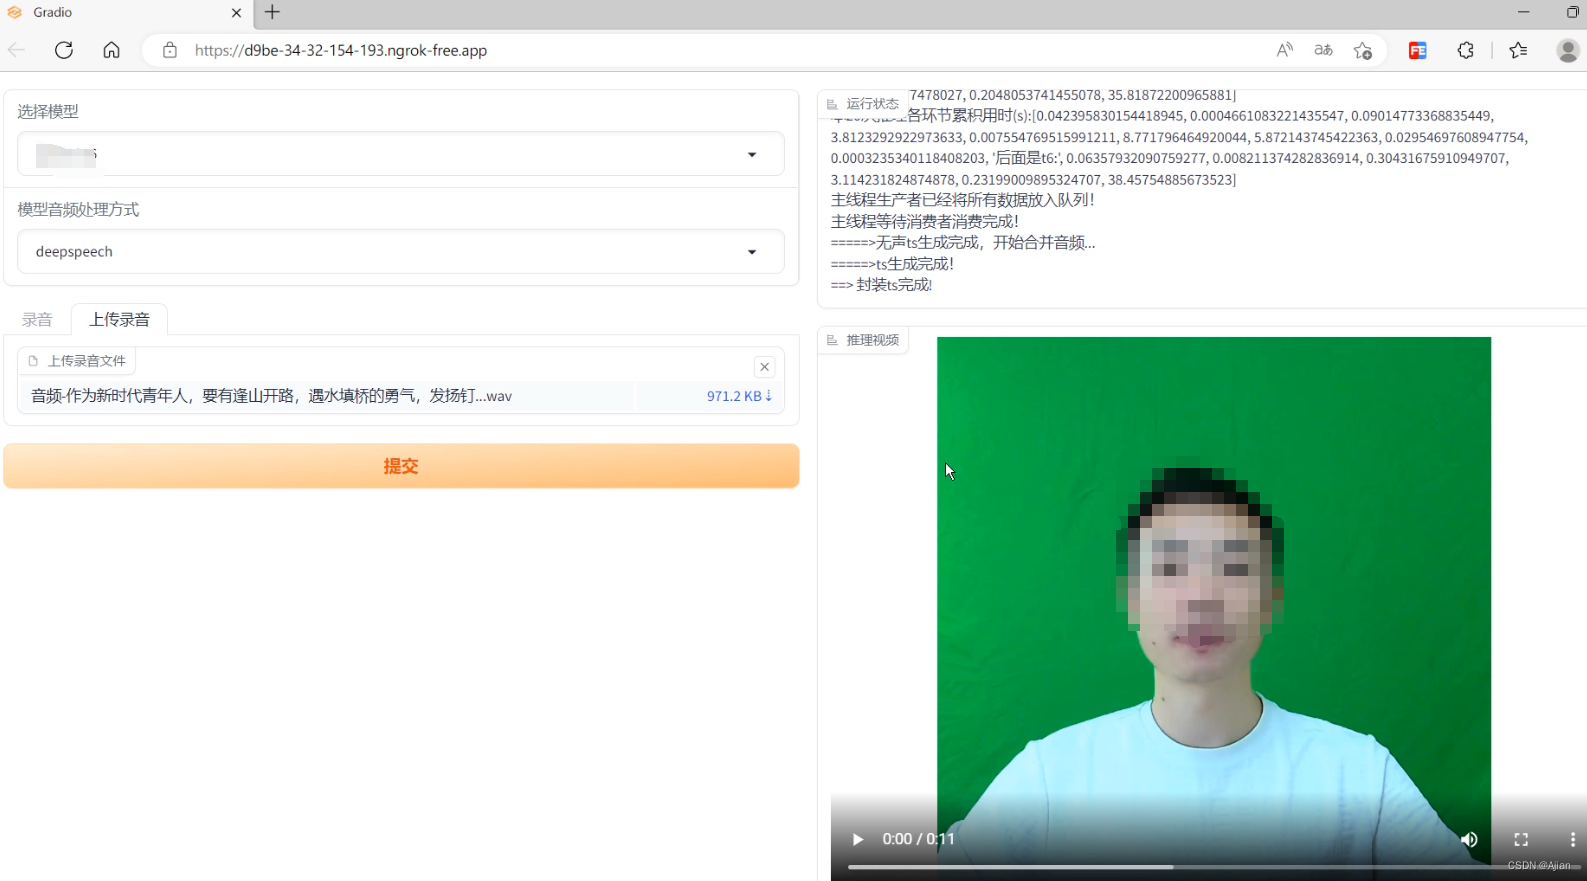1587x881 pixels.
Task: Switch to the 录音 tab
Action: click(37, 319)
